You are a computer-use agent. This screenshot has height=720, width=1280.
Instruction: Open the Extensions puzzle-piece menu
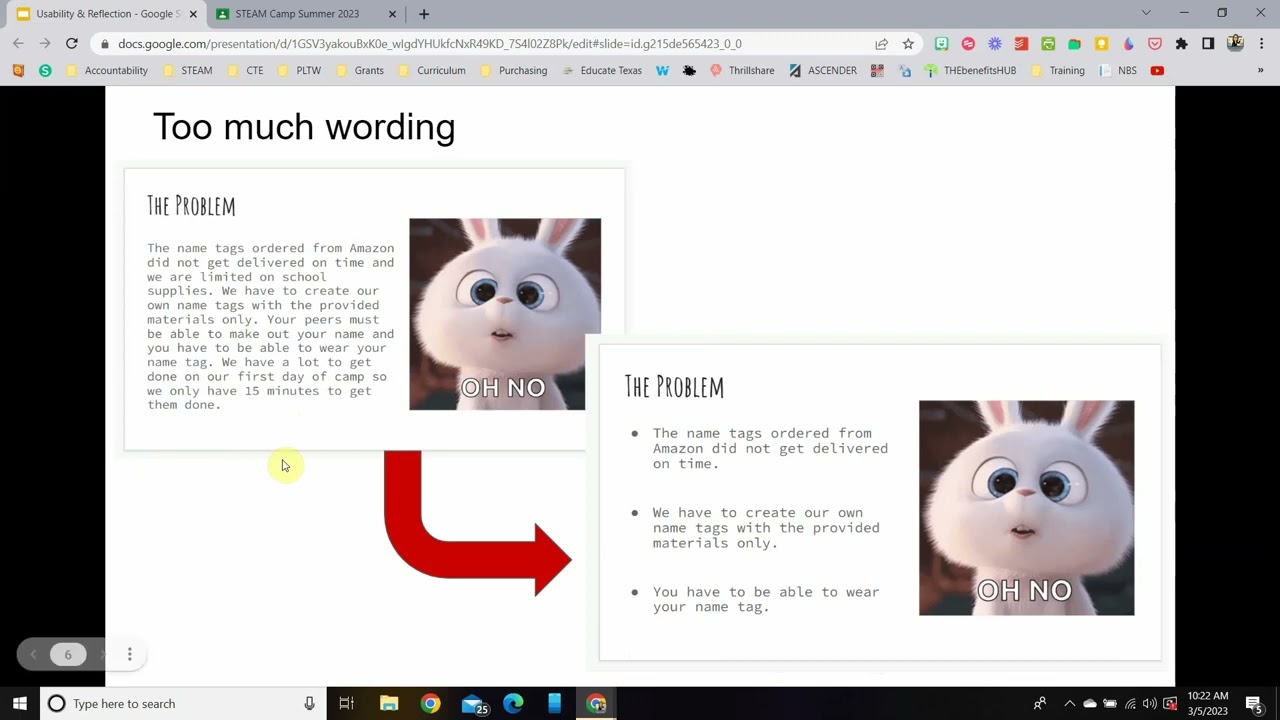[1181, 44]
